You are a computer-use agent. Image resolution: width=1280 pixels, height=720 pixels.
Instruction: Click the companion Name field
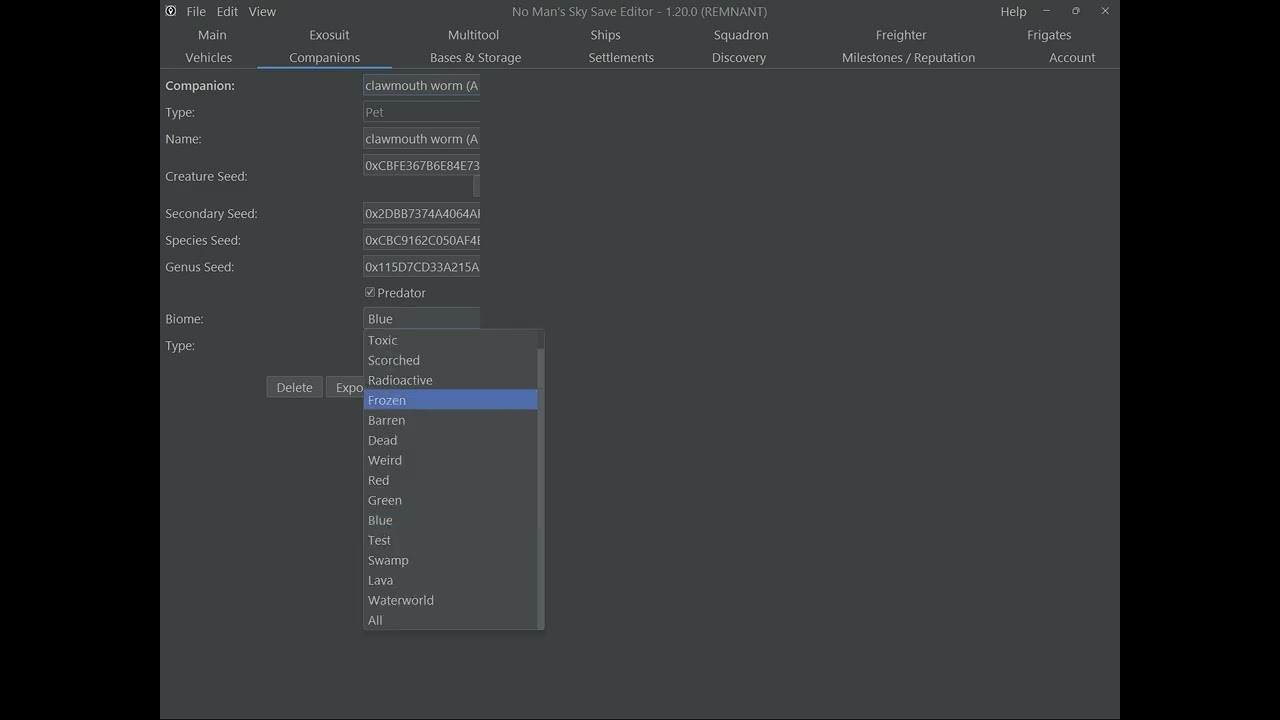pos(421,139)
